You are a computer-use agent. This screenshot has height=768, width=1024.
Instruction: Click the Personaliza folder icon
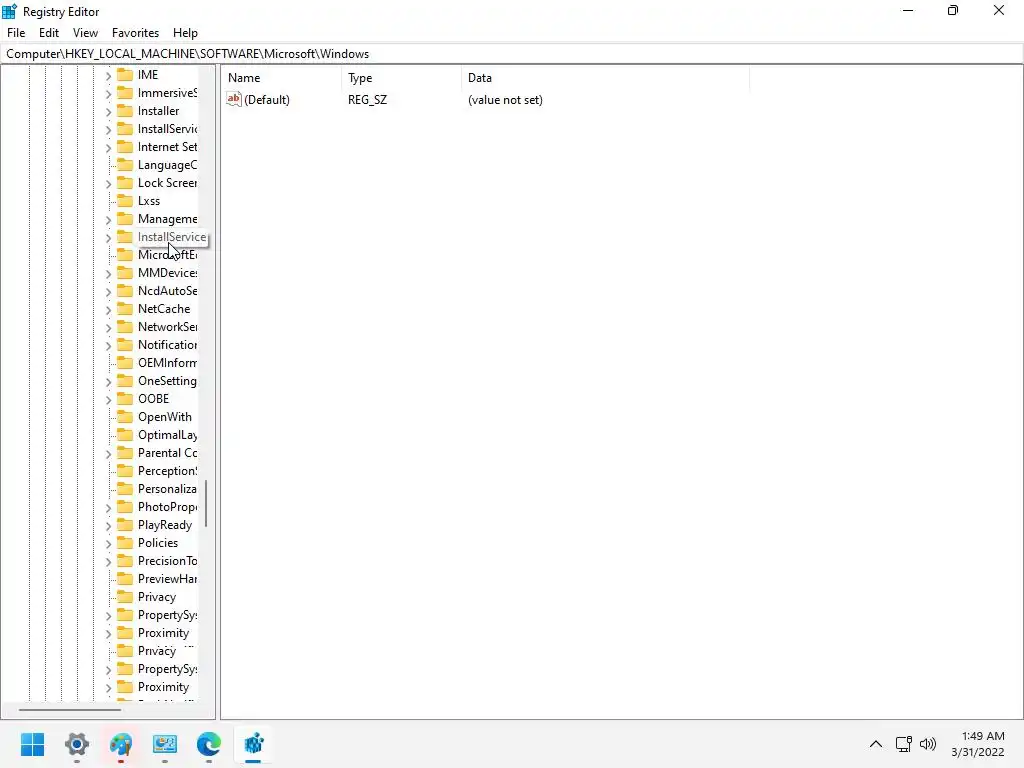click(125, 489)
